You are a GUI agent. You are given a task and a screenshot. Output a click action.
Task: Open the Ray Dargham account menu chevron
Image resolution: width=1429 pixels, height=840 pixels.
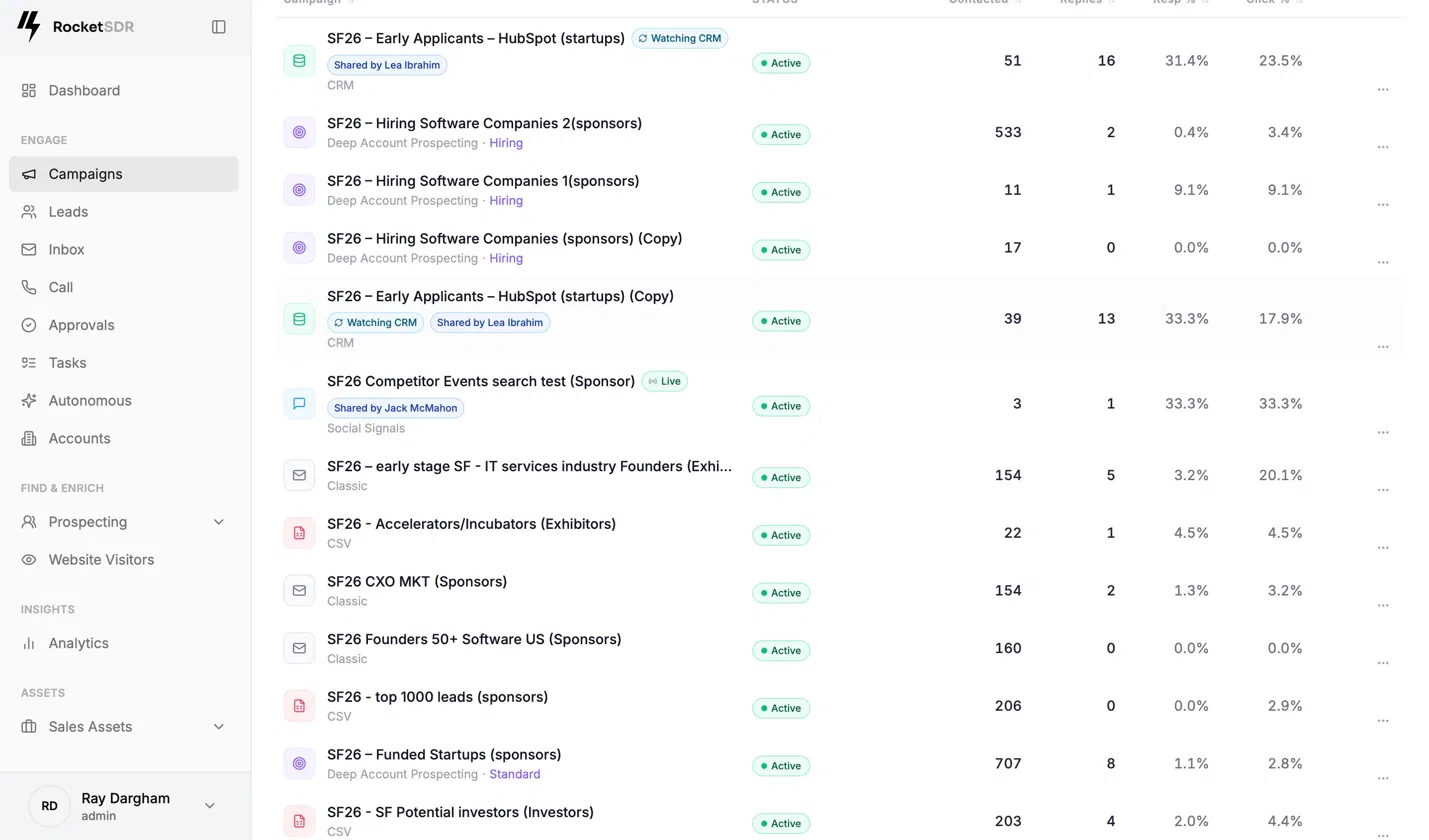(210, 806)
